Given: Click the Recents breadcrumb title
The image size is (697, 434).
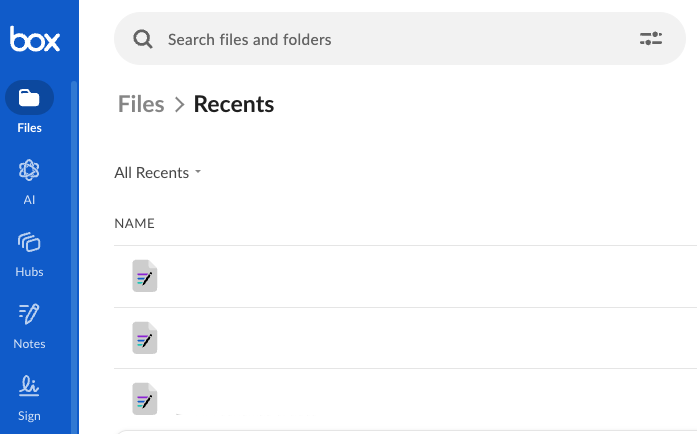Looking at the screenshot, I should click(x=234, y=104).
